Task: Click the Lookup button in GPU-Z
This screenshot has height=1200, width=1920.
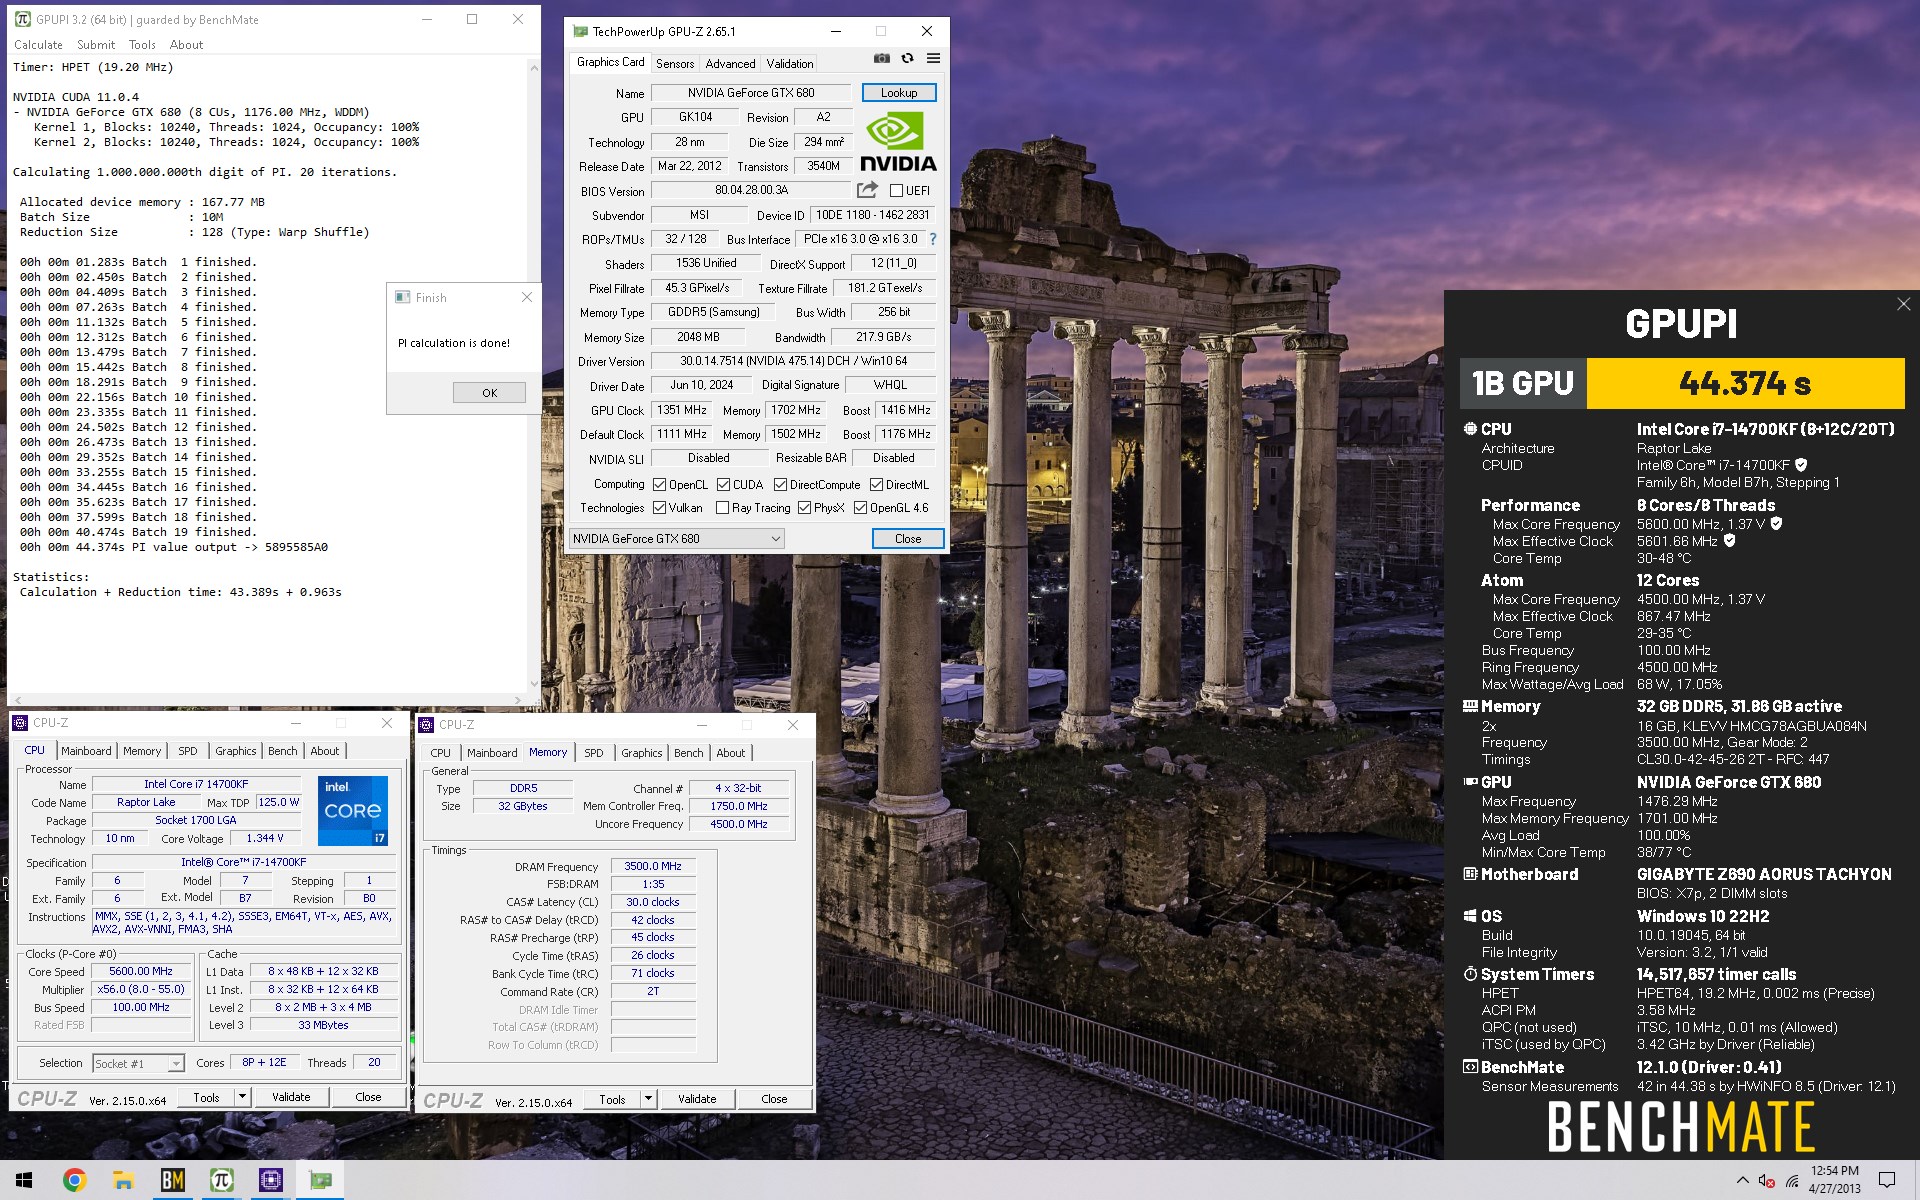Action: pyautogui.click(x=898, y=92)
